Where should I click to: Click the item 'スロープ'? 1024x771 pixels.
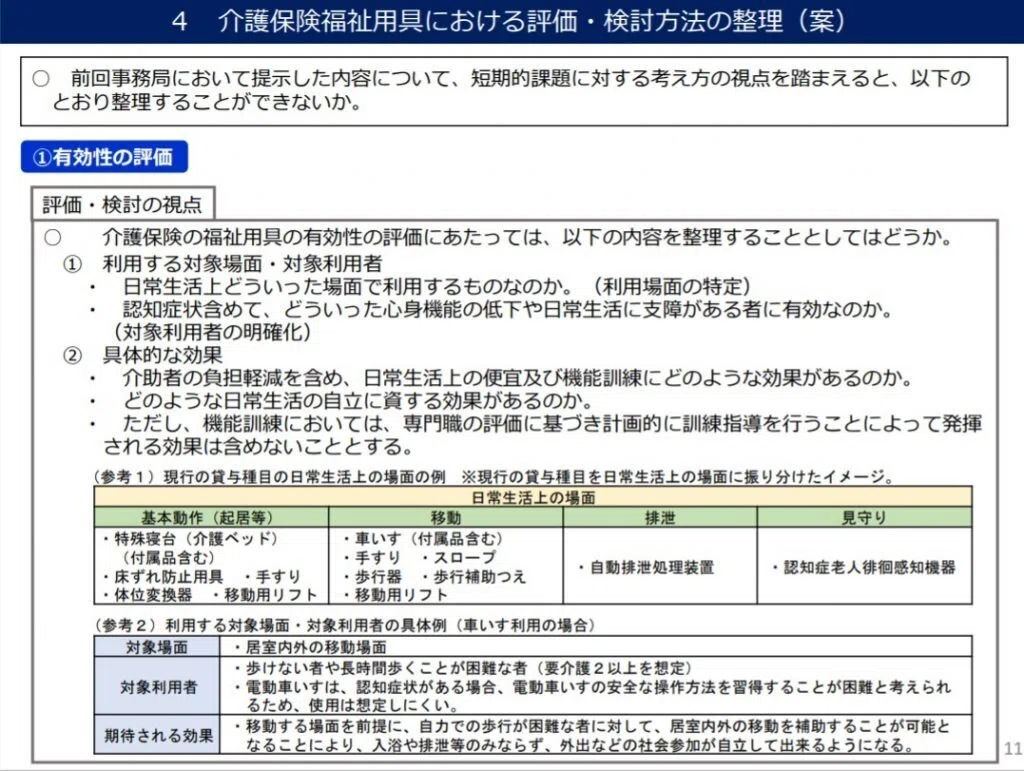[463, 558]
